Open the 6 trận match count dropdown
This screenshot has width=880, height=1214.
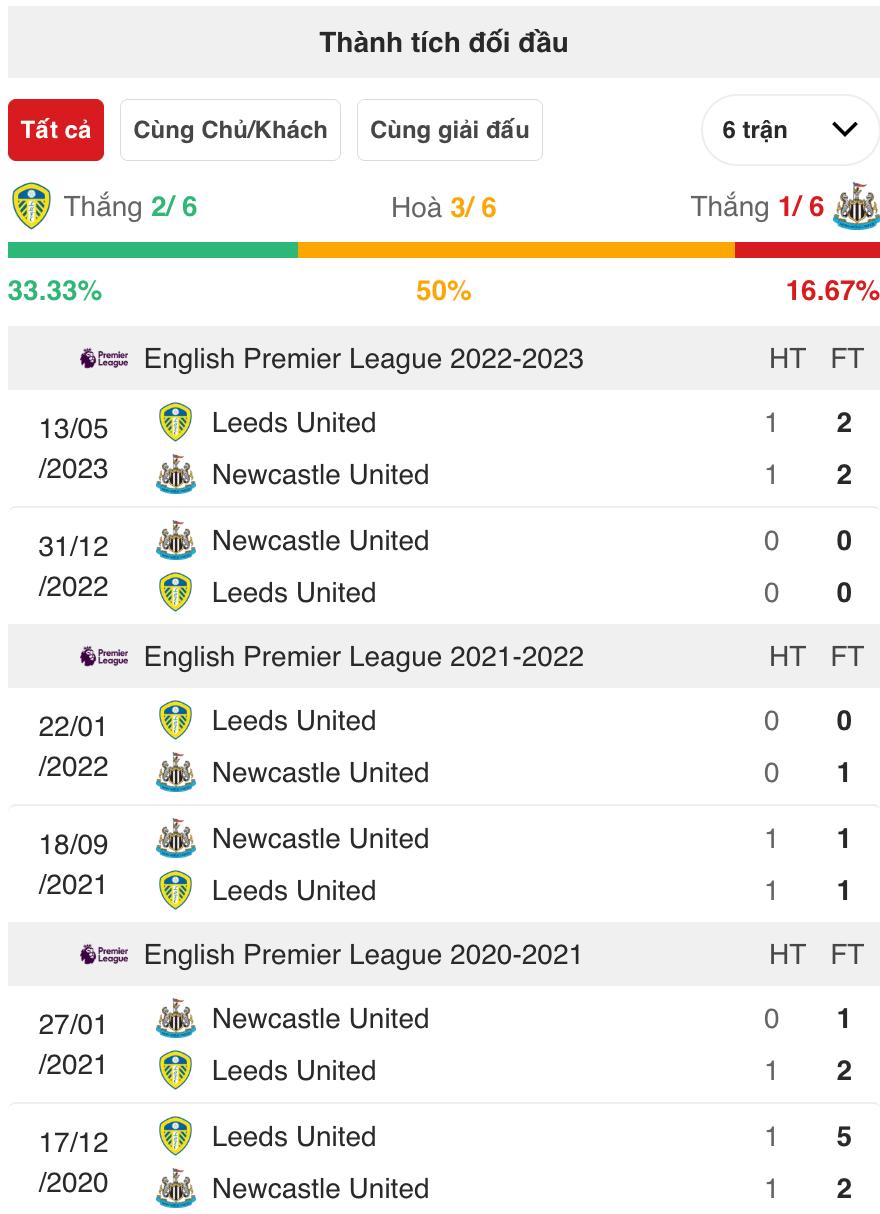coord(790,130)
